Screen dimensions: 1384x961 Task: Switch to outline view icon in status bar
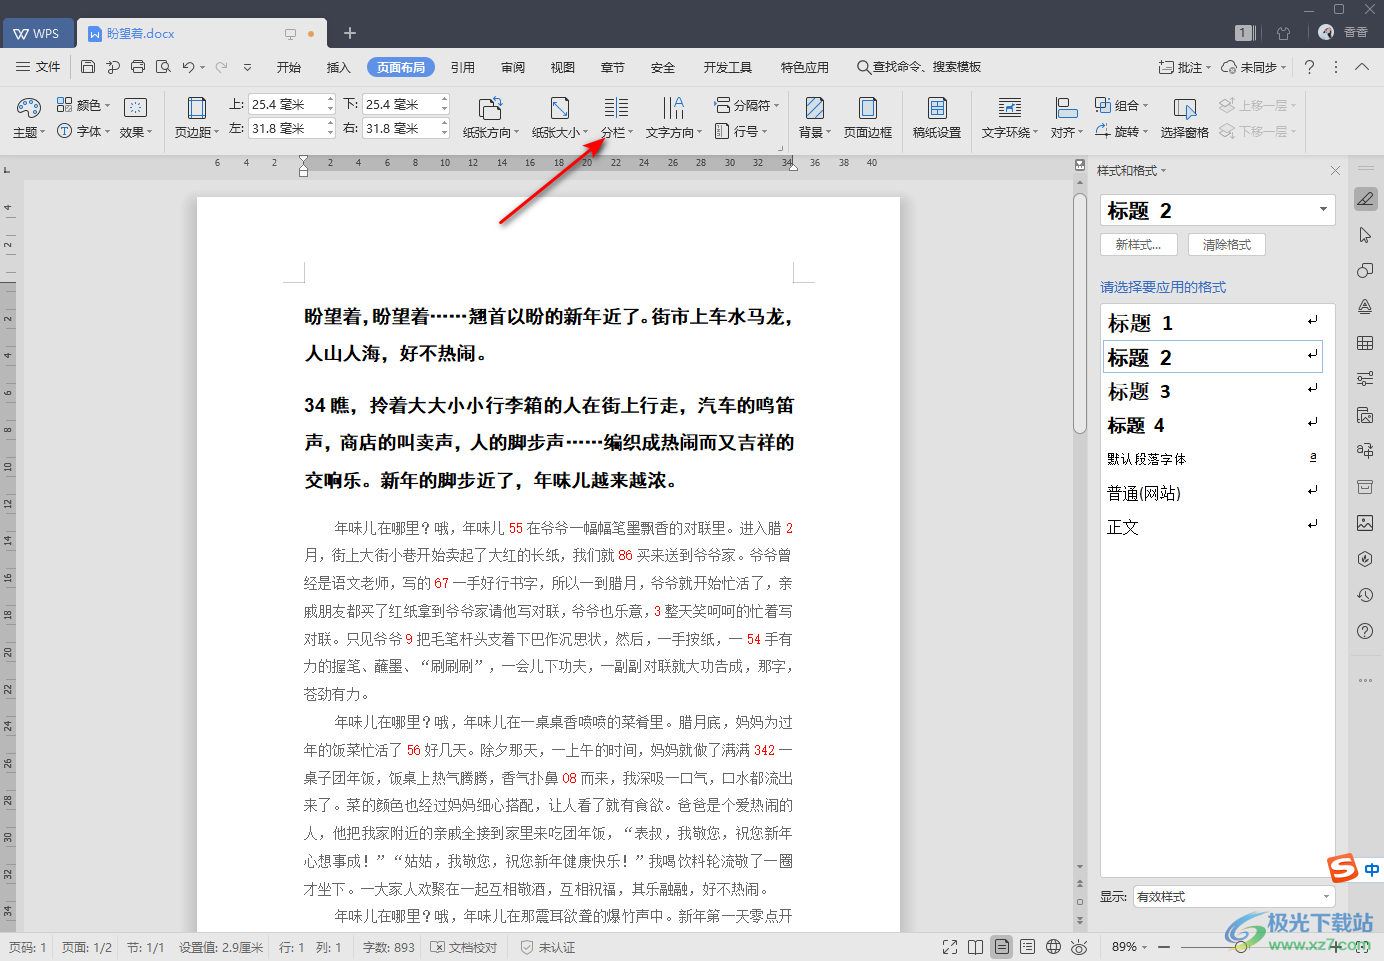pos(1027,946)
